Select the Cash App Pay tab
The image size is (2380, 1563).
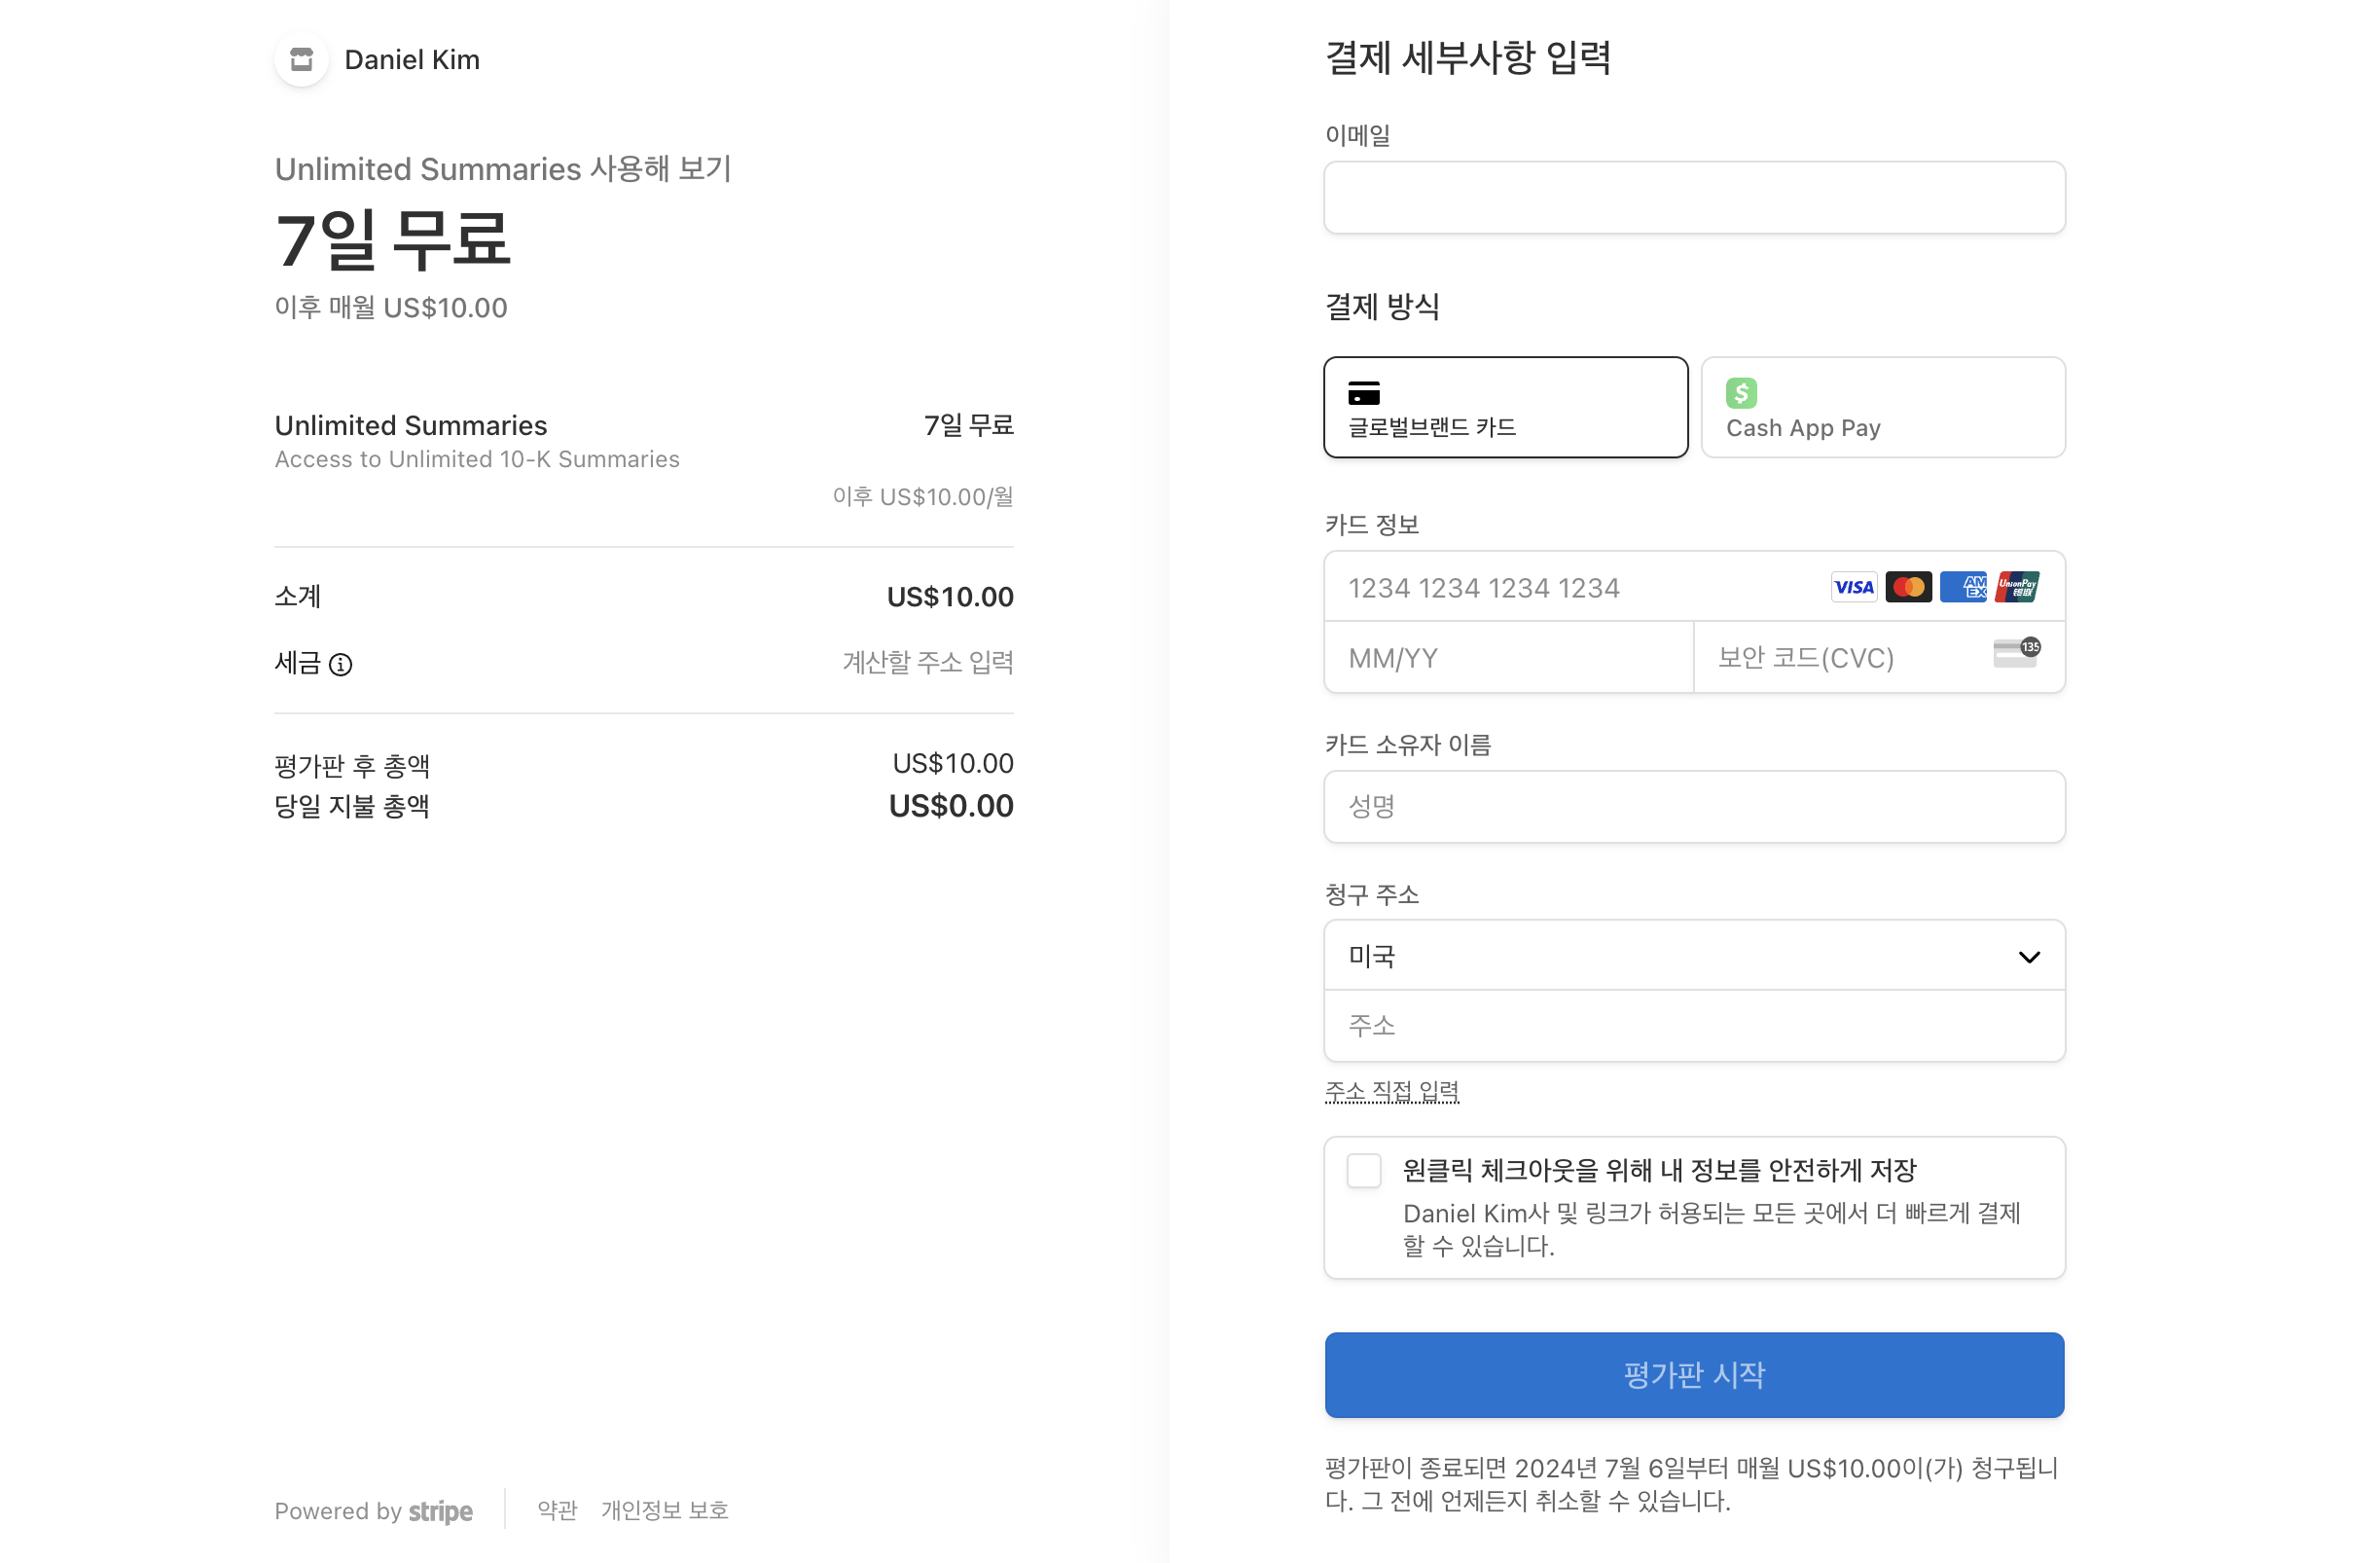[1882, 408]
